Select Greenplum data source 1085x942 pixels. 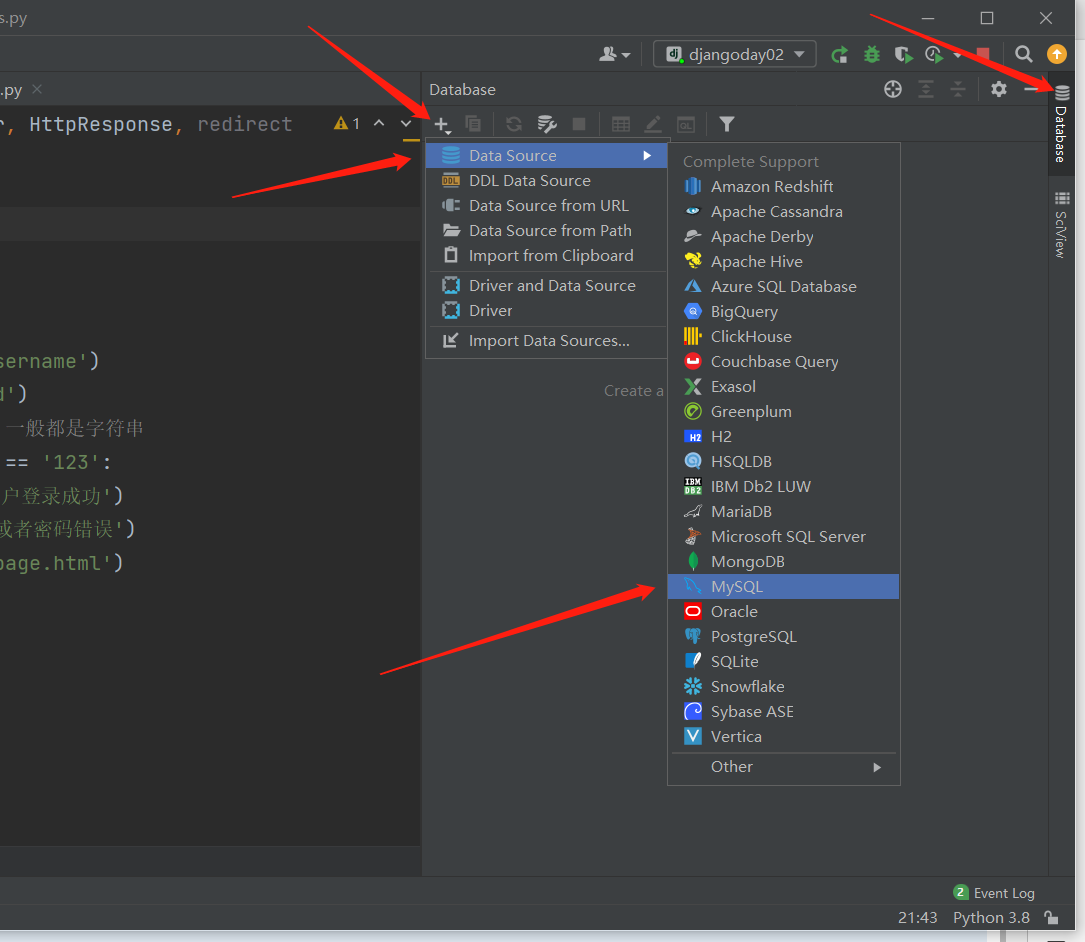coord(783,411)
